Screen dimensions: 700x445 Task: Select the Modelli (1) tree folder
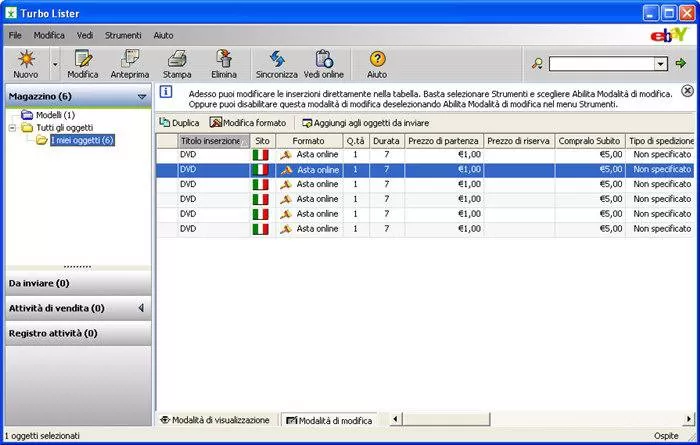(54, 115)
